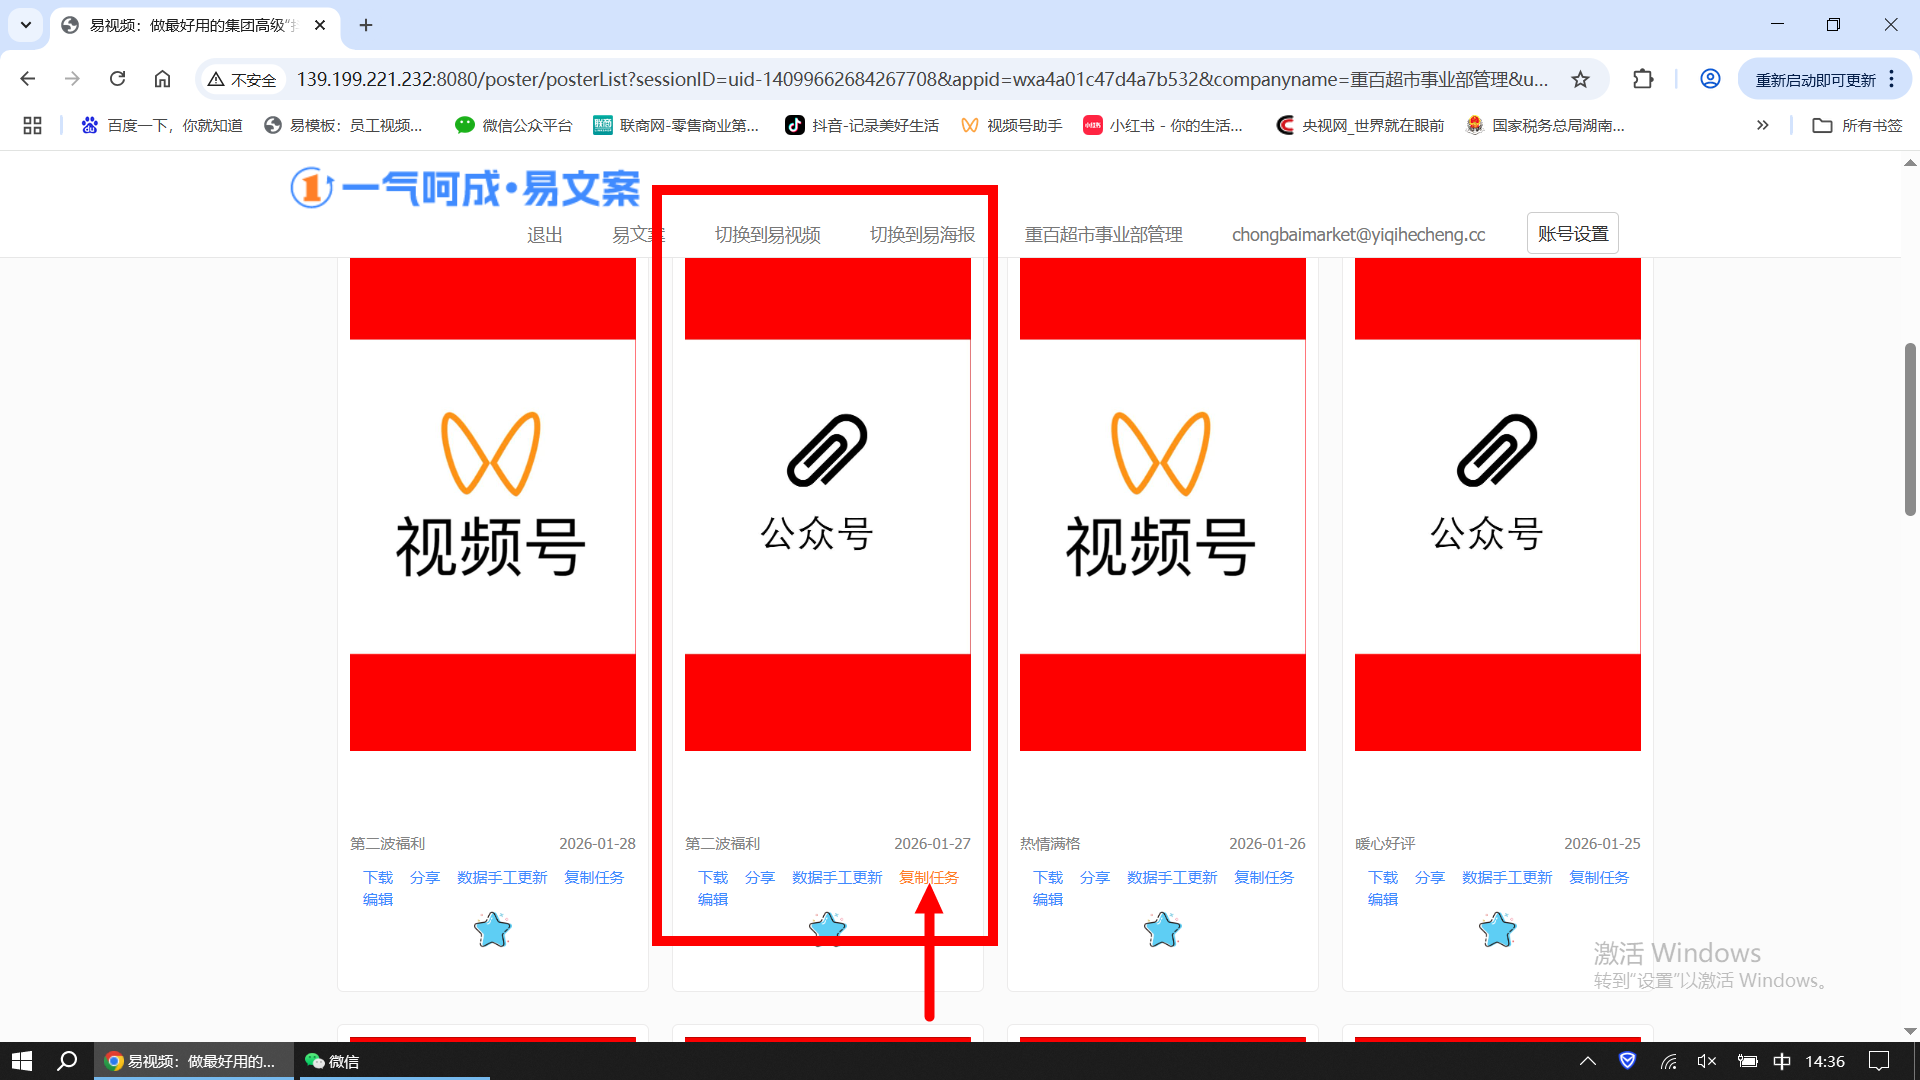This screenshot has width=1920, height=1080.
Task: Click 重百超市事业部管理 in the navigation
Action: click(x=1103, y=234)
